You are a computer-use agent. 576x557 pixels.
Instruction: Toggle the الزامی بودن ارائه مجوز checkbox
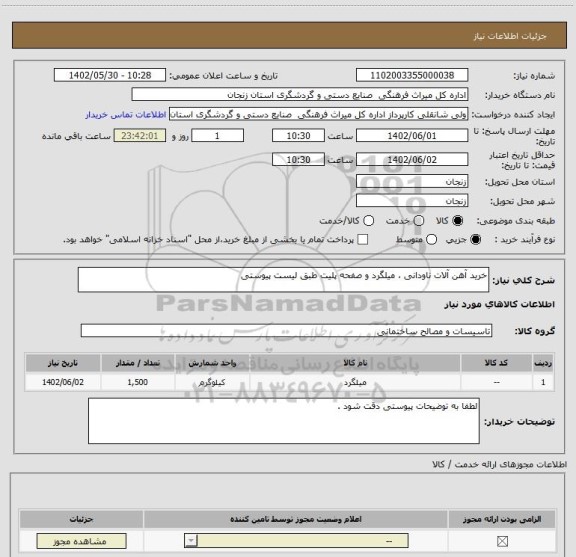(502, 541)
